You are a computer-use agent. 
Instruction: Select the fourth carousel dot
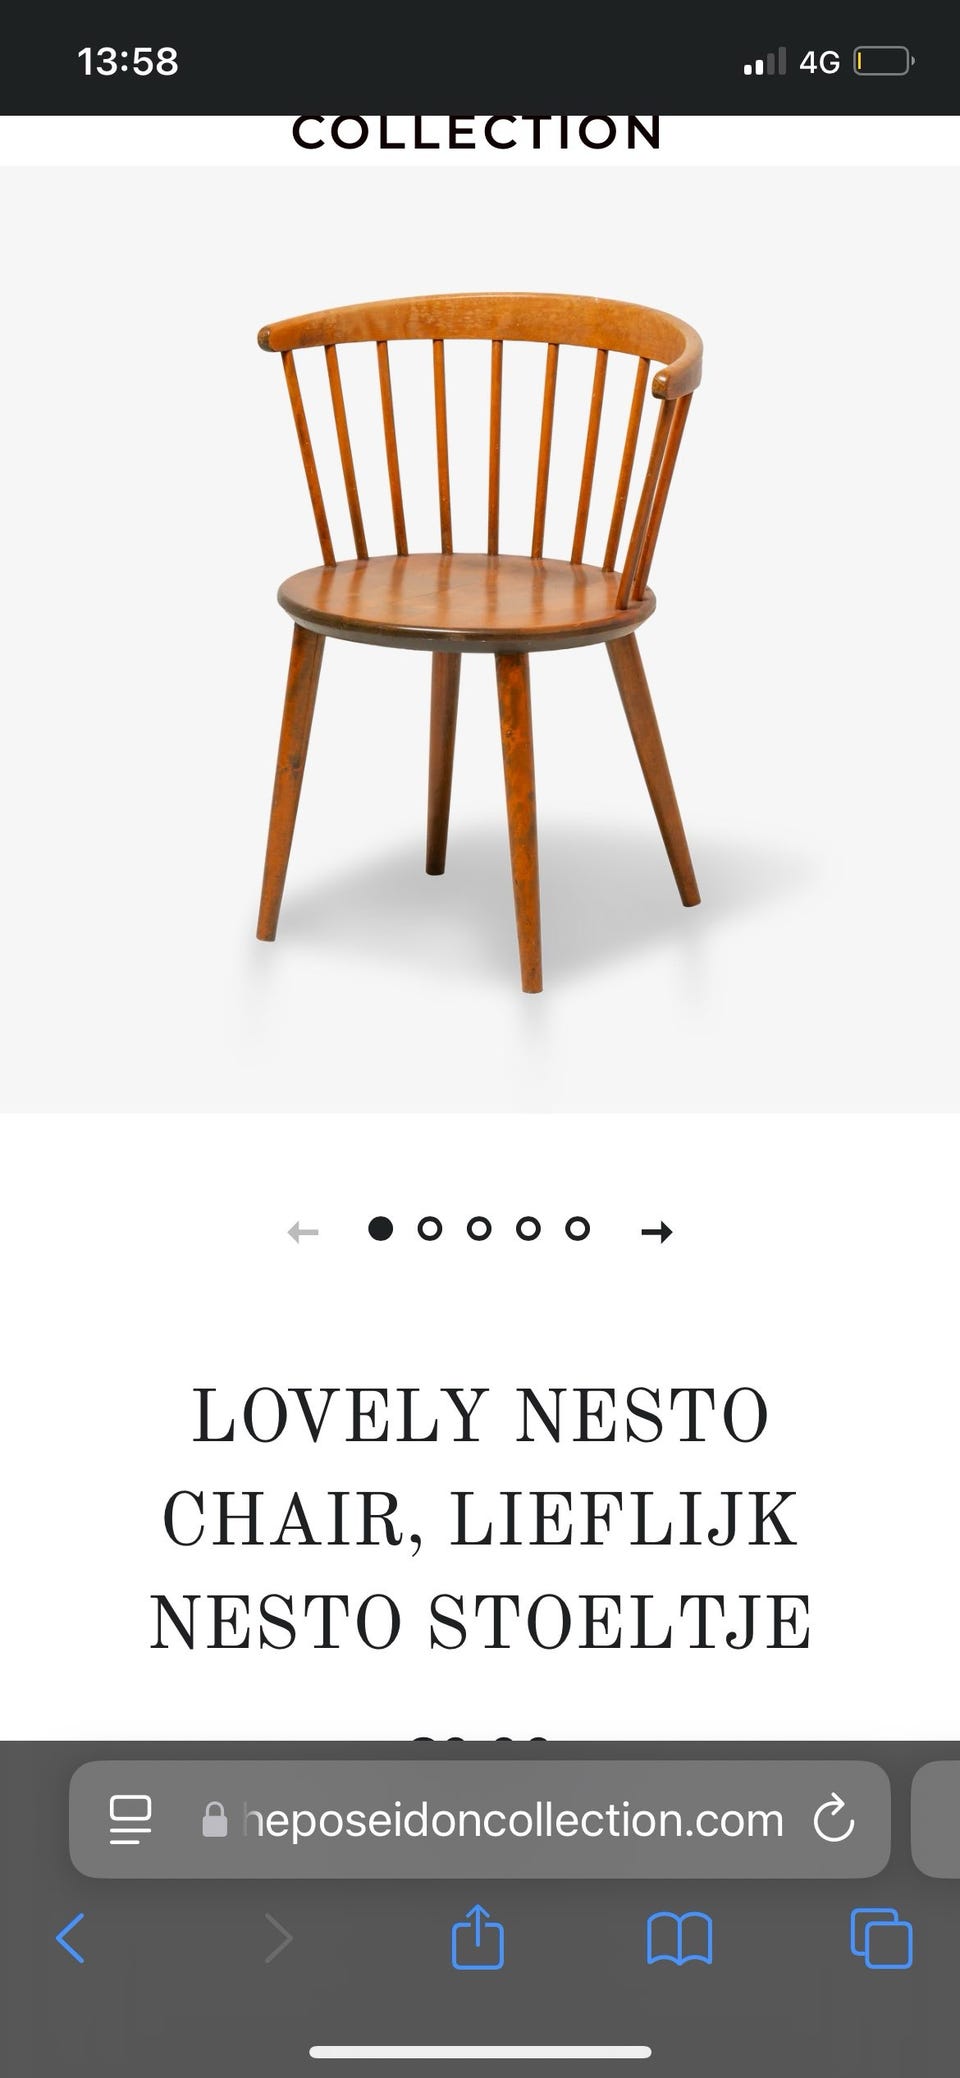528,1228
